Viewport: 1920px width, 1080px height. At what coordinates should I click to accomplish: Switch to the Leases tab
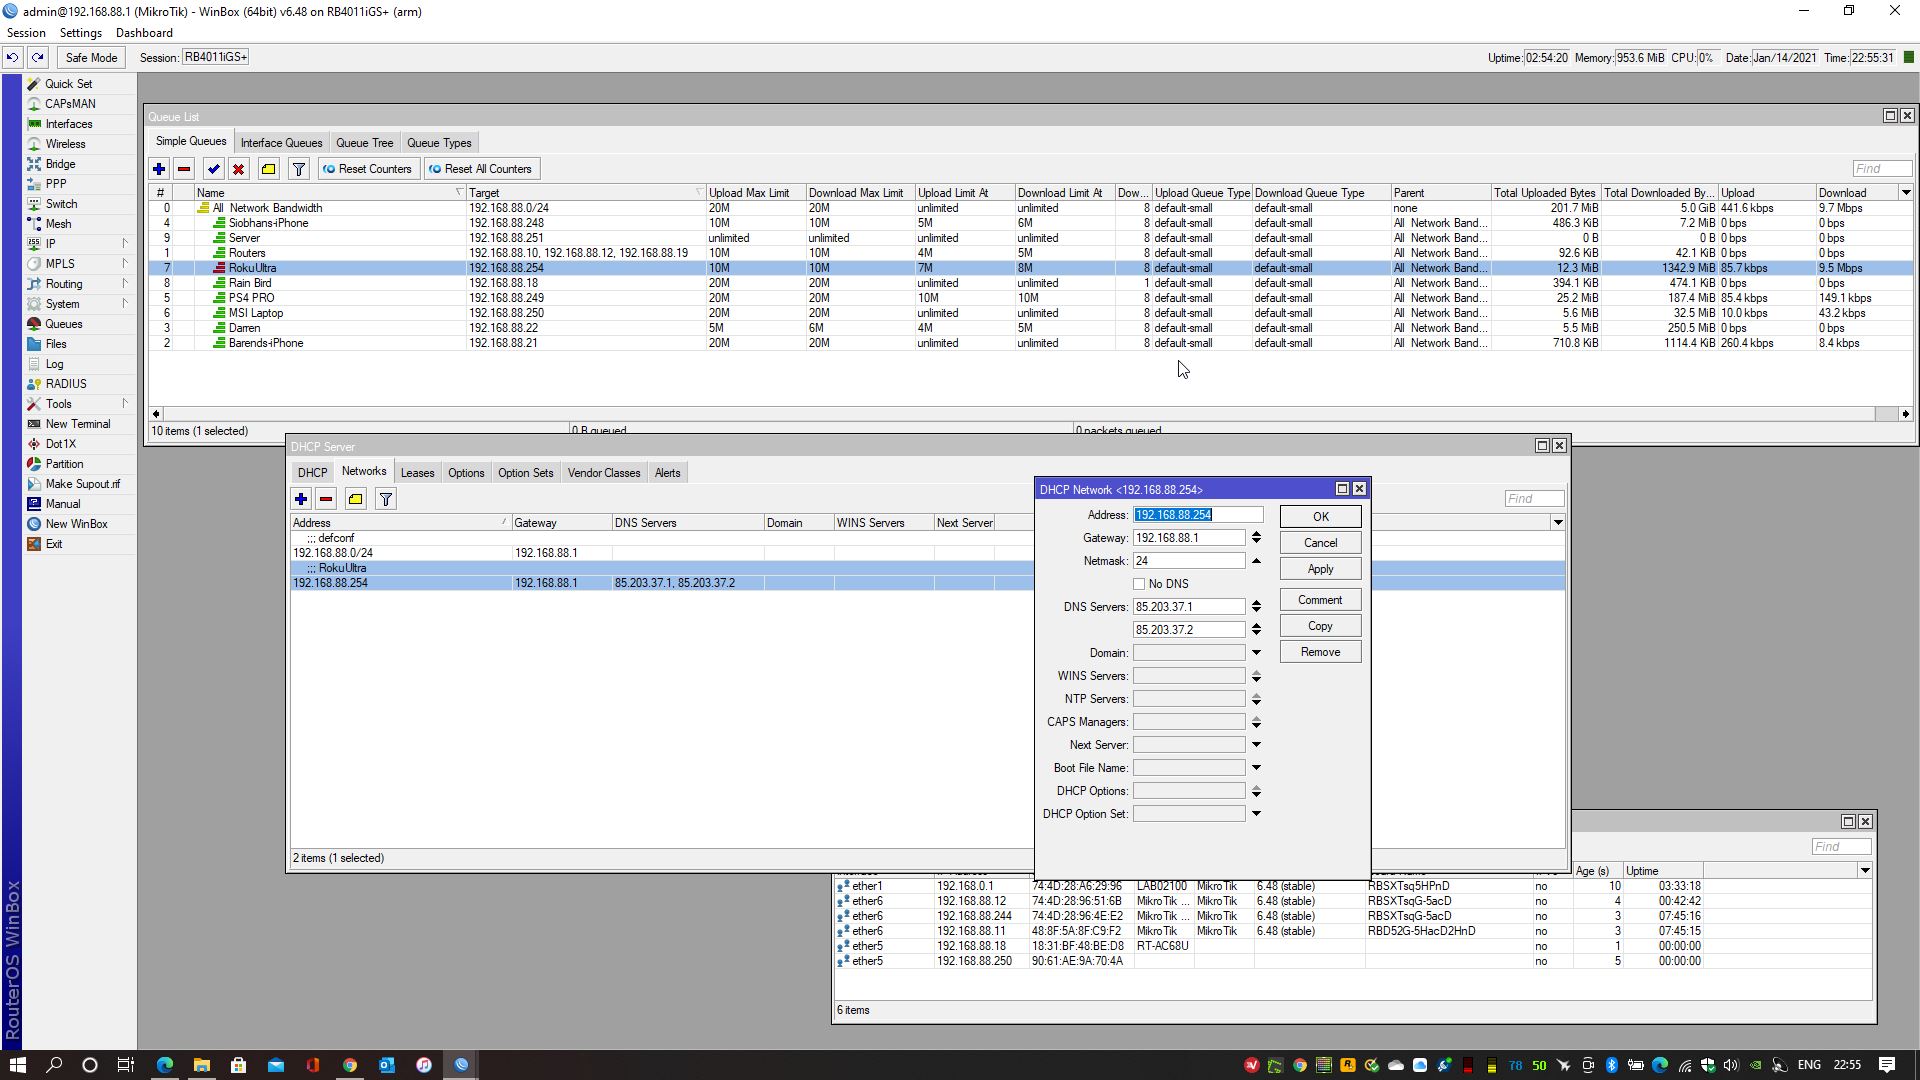[417, 473]
